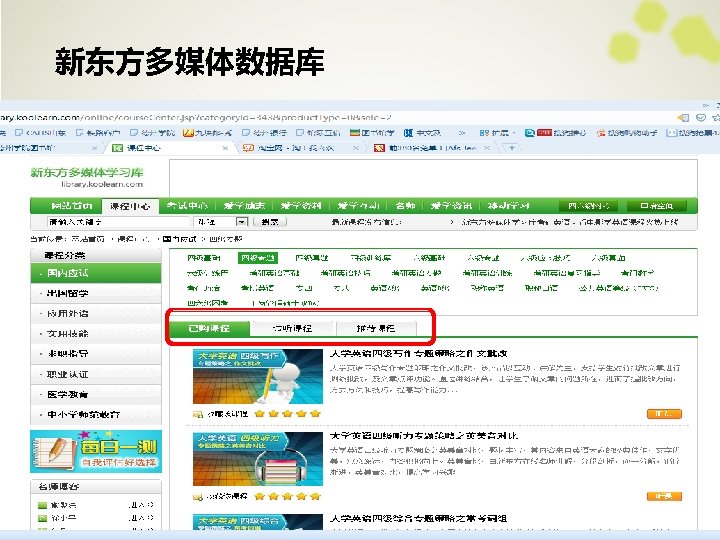Click the search button next to the dropdown
This screenshot has width=720, height=540.
[270, 222]
